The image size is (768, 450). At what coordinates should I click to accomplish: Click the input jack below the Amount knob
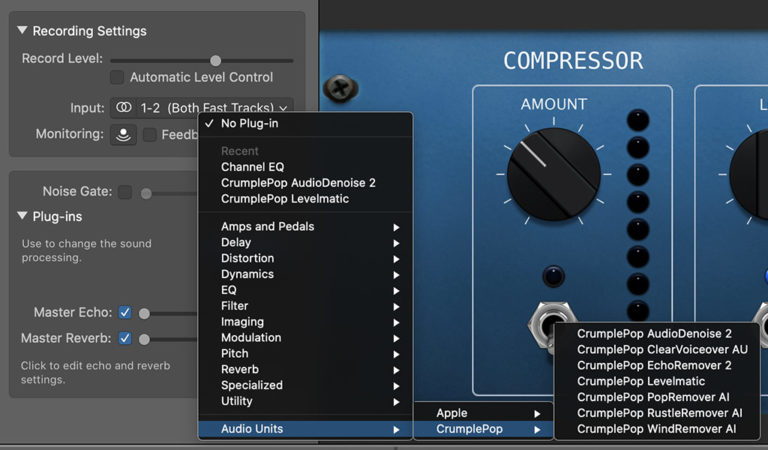552,323
